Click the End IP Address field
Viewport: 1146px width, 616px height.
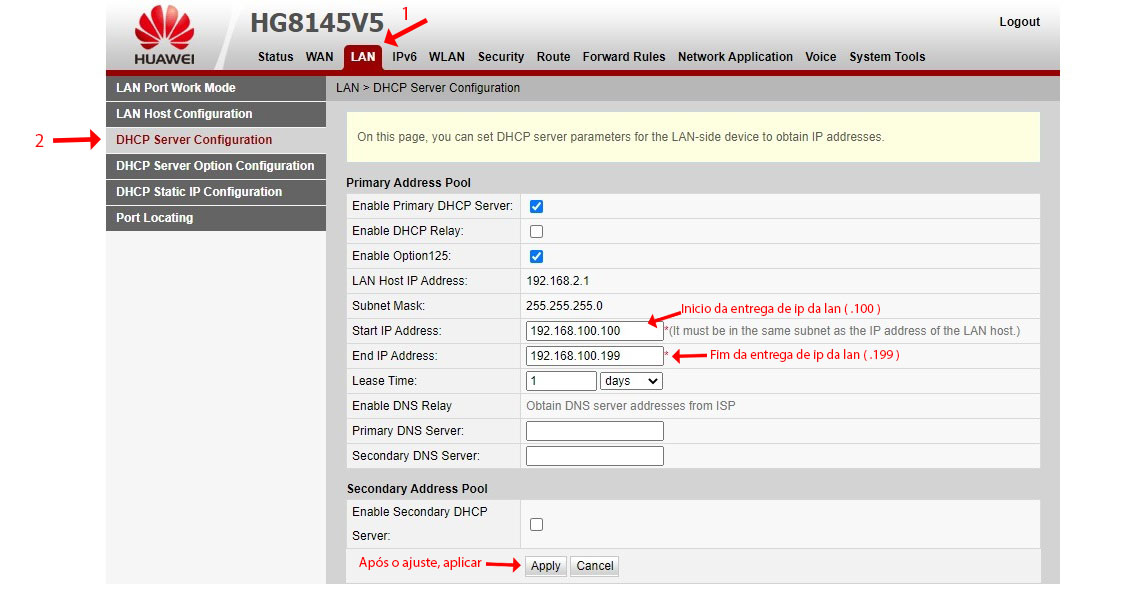[594, 356]
